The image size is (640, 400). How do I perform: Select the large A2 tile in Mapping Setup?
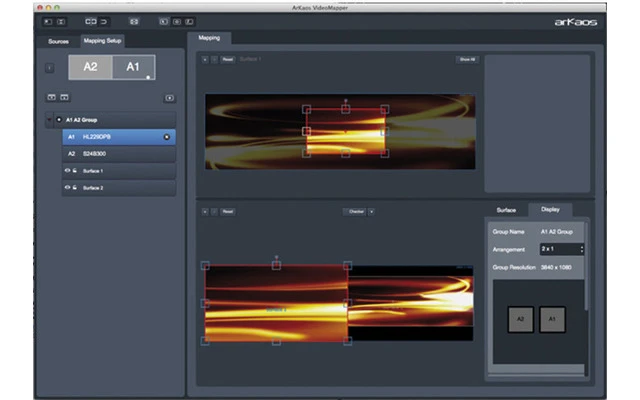click(90, 67)
